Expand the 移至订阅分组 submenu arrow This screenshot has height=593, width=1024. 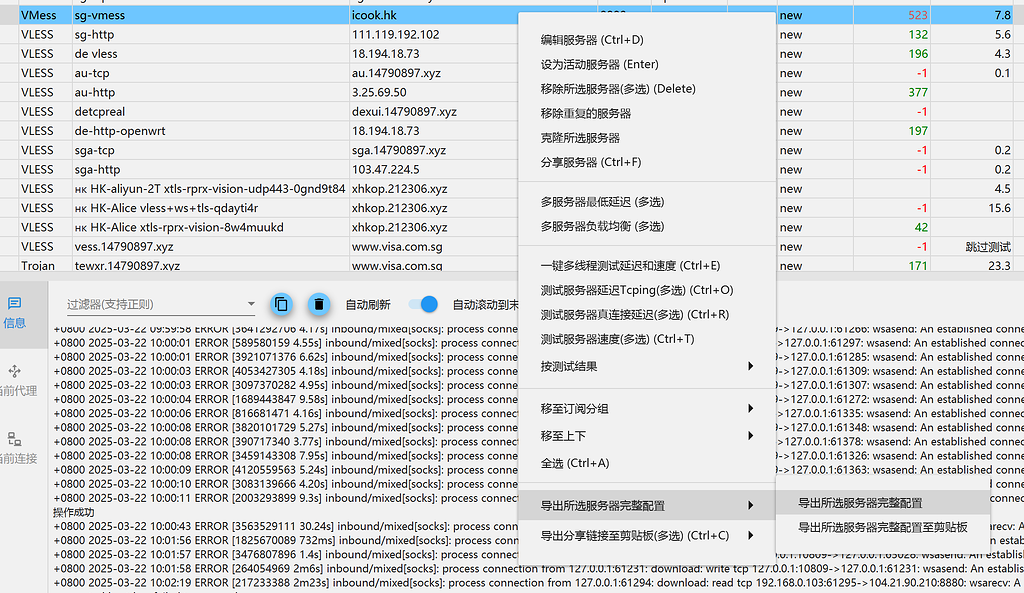coord(750,408)
